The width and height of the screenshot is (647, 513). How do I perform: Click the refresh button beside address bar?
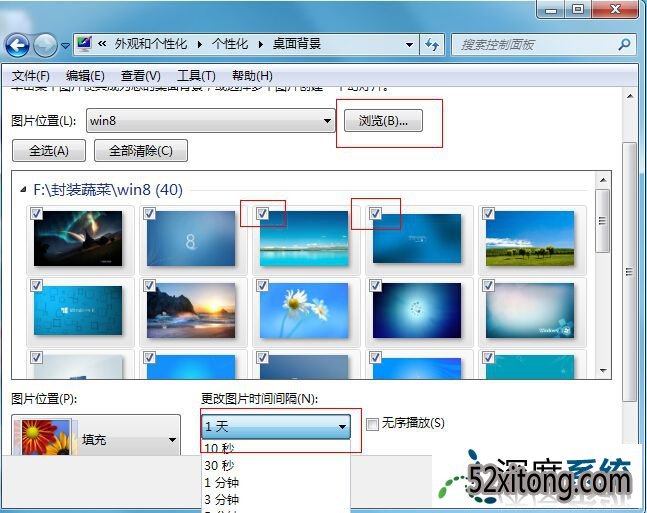pyautogui.click(x=432, y=44)
